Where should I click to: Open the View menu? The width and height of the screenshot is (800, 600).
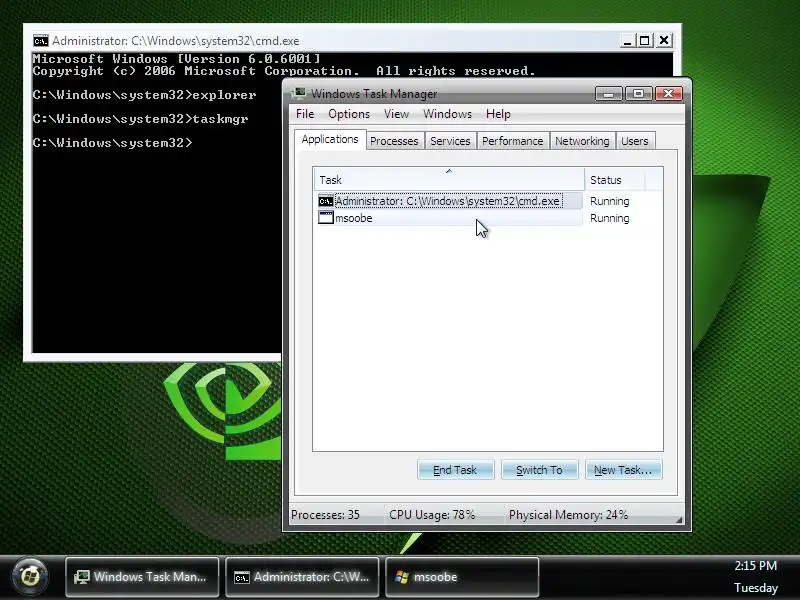[396, 114]
